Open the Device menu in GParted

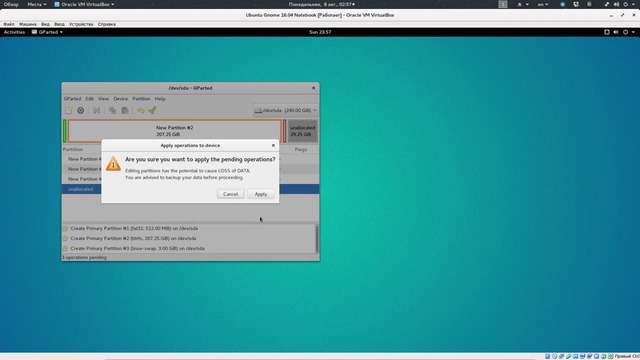[120, 99]
